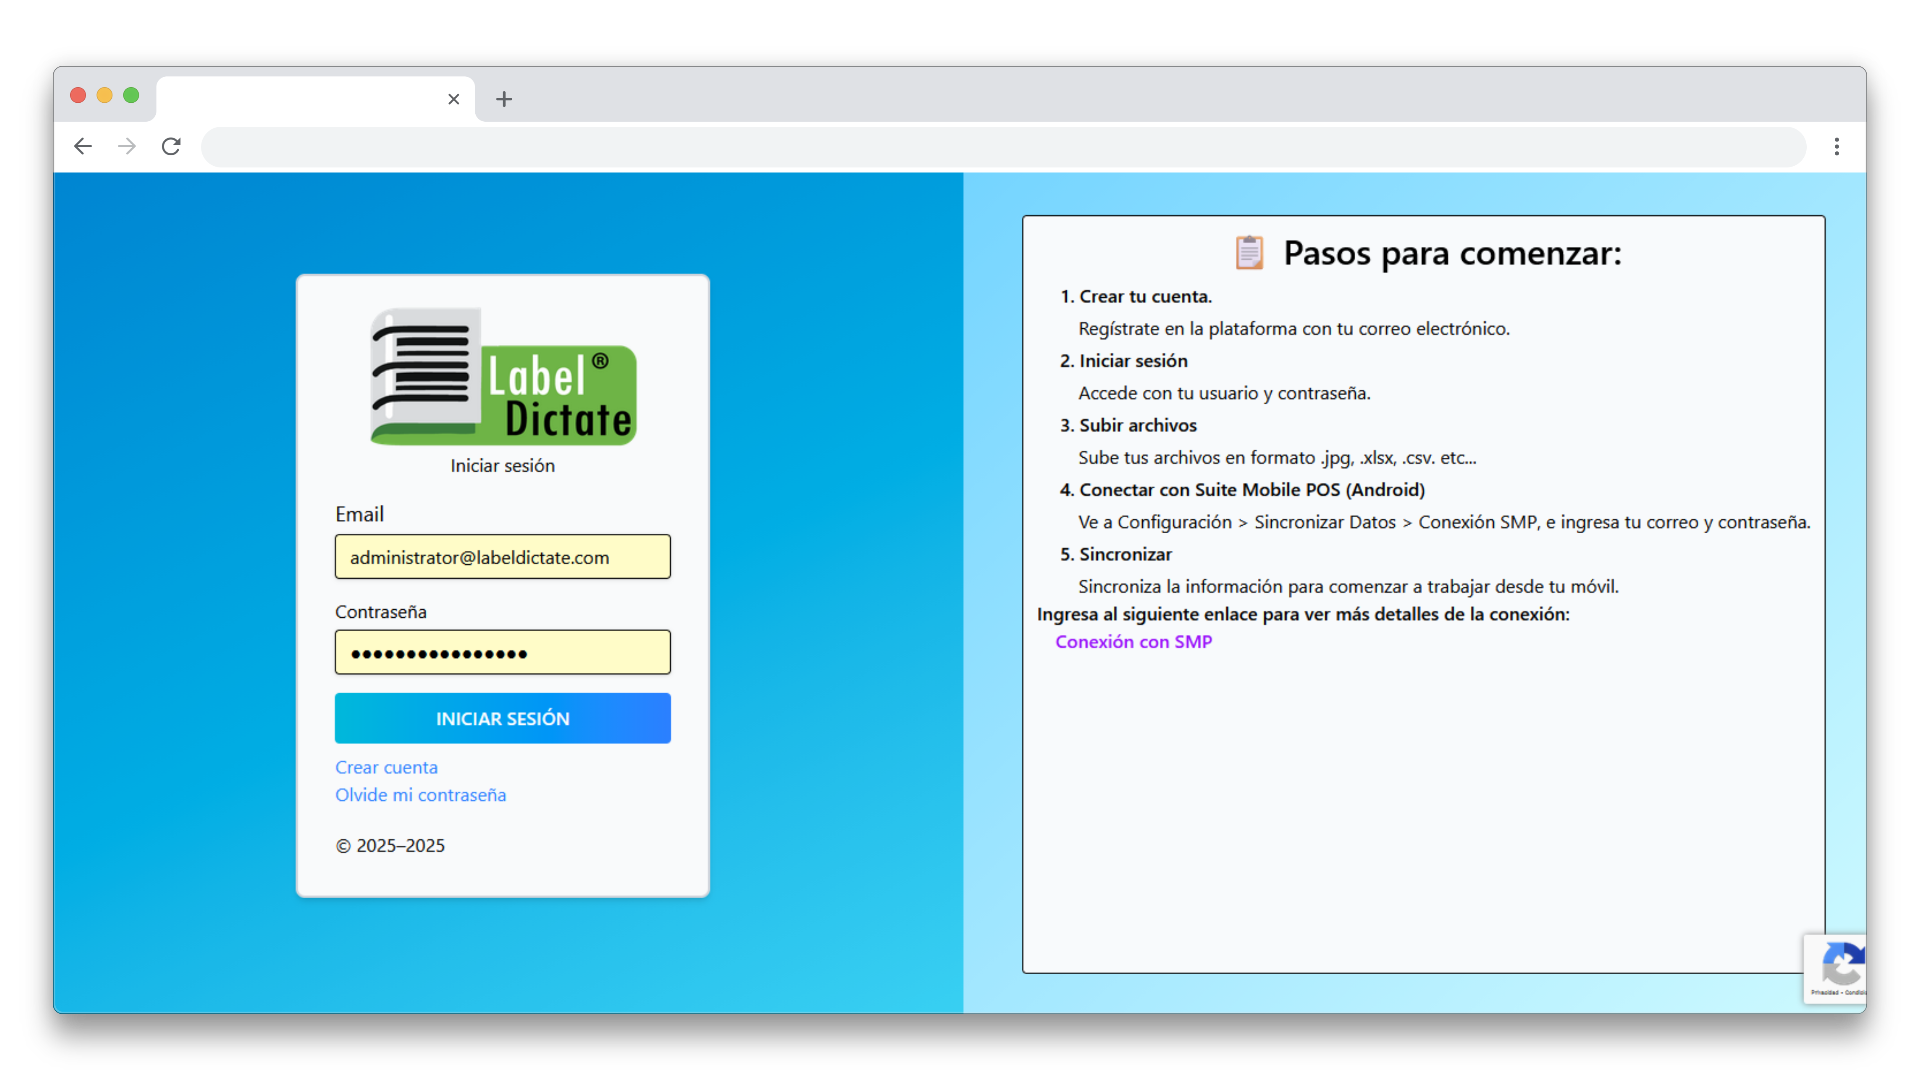This screenshot has height=1080, width=1920.
Task: Open the browser options three-dot menu
Action: tap(1836, 146)
